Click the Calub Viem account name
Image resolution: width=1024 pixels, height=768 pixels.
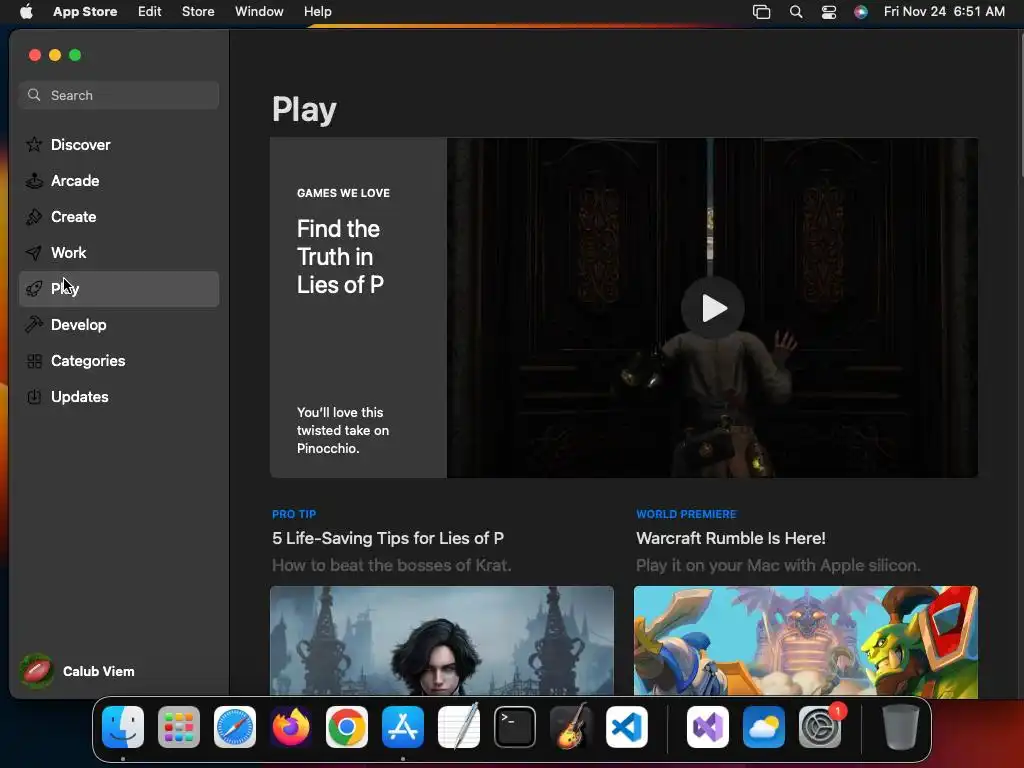(x=99, y=671)
